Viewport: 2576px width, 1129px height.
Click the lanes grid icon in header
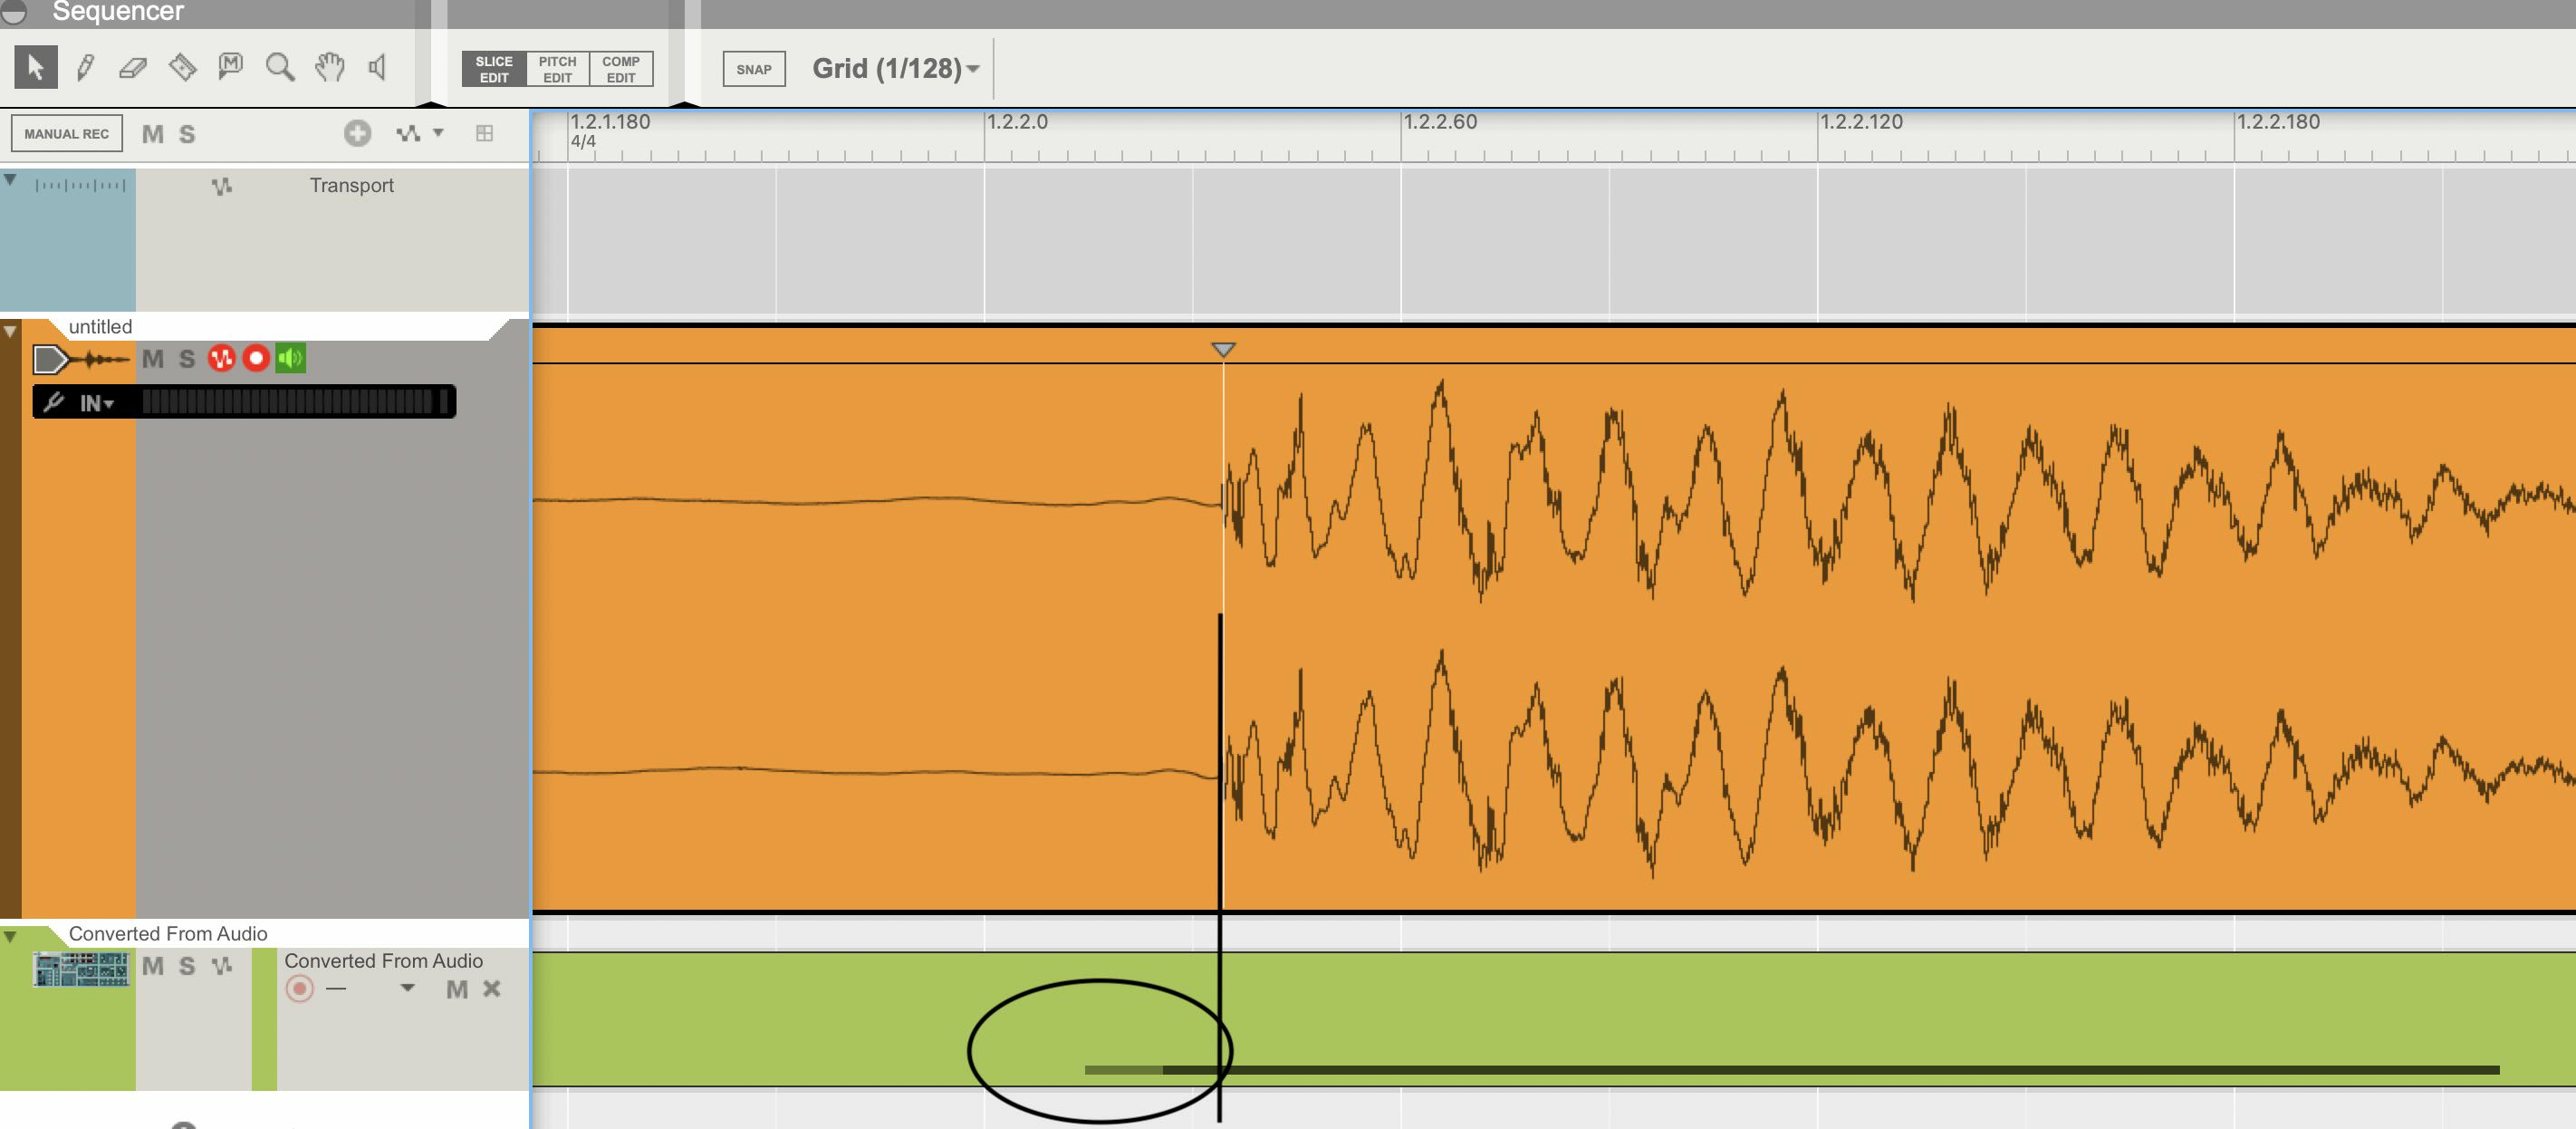pyautogui.click(x=485, y=133)
